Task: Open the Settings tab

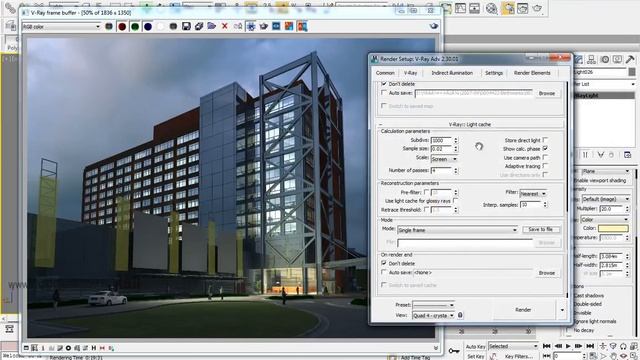Action: (494, 73)
